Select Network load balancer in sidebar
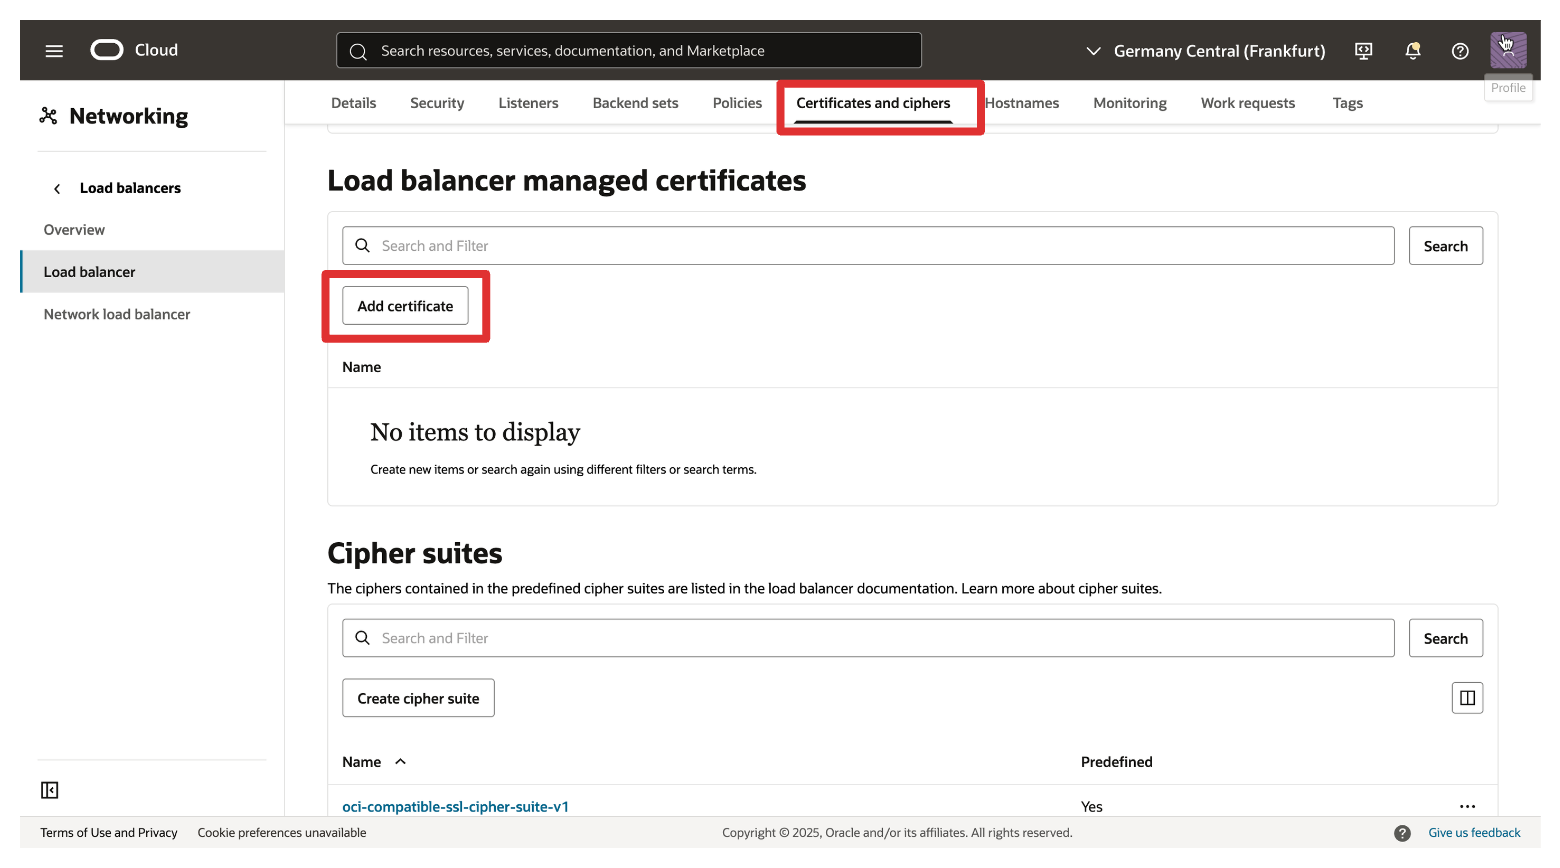The height and width of the screenshot is (868, 1560). 117,314
